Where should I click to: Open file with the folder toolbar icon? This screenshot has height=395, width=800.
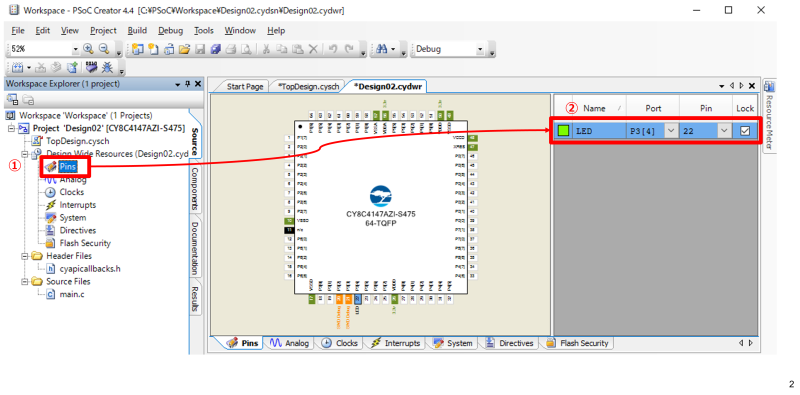click(x=184, y=50)
